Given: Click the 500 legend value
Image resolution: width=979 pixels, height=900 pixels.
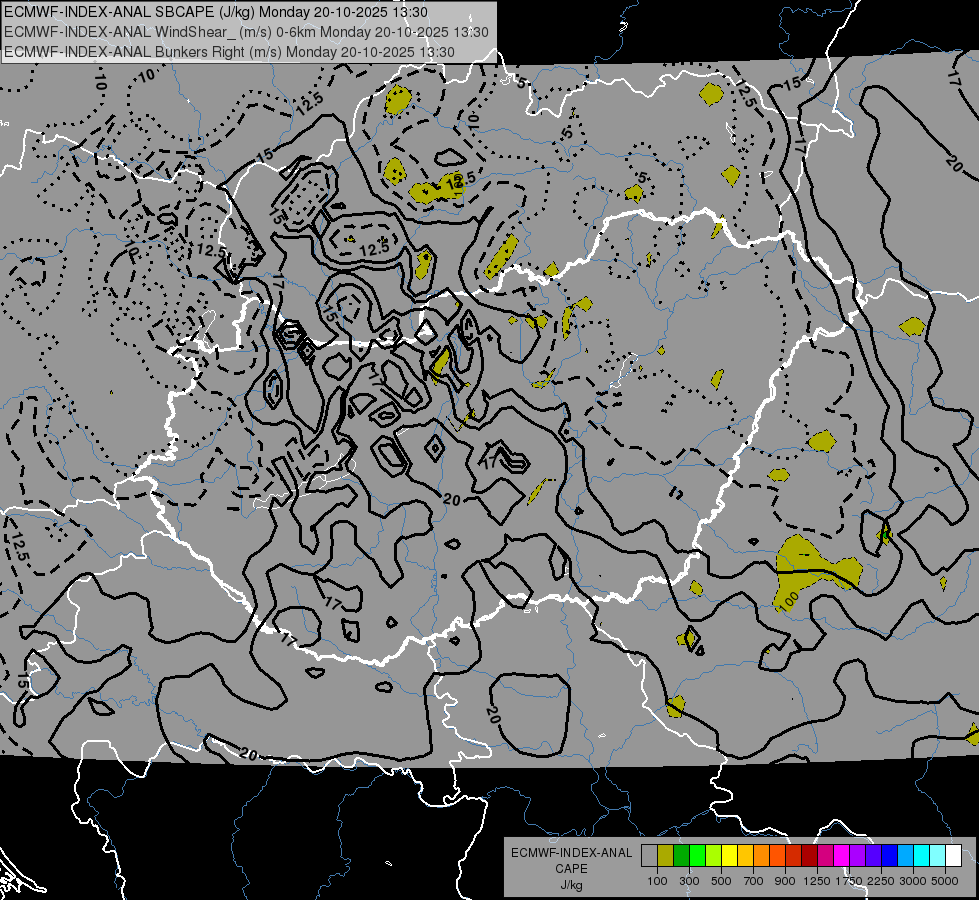Looking at the screenshot, I should [x=721, y=881].
